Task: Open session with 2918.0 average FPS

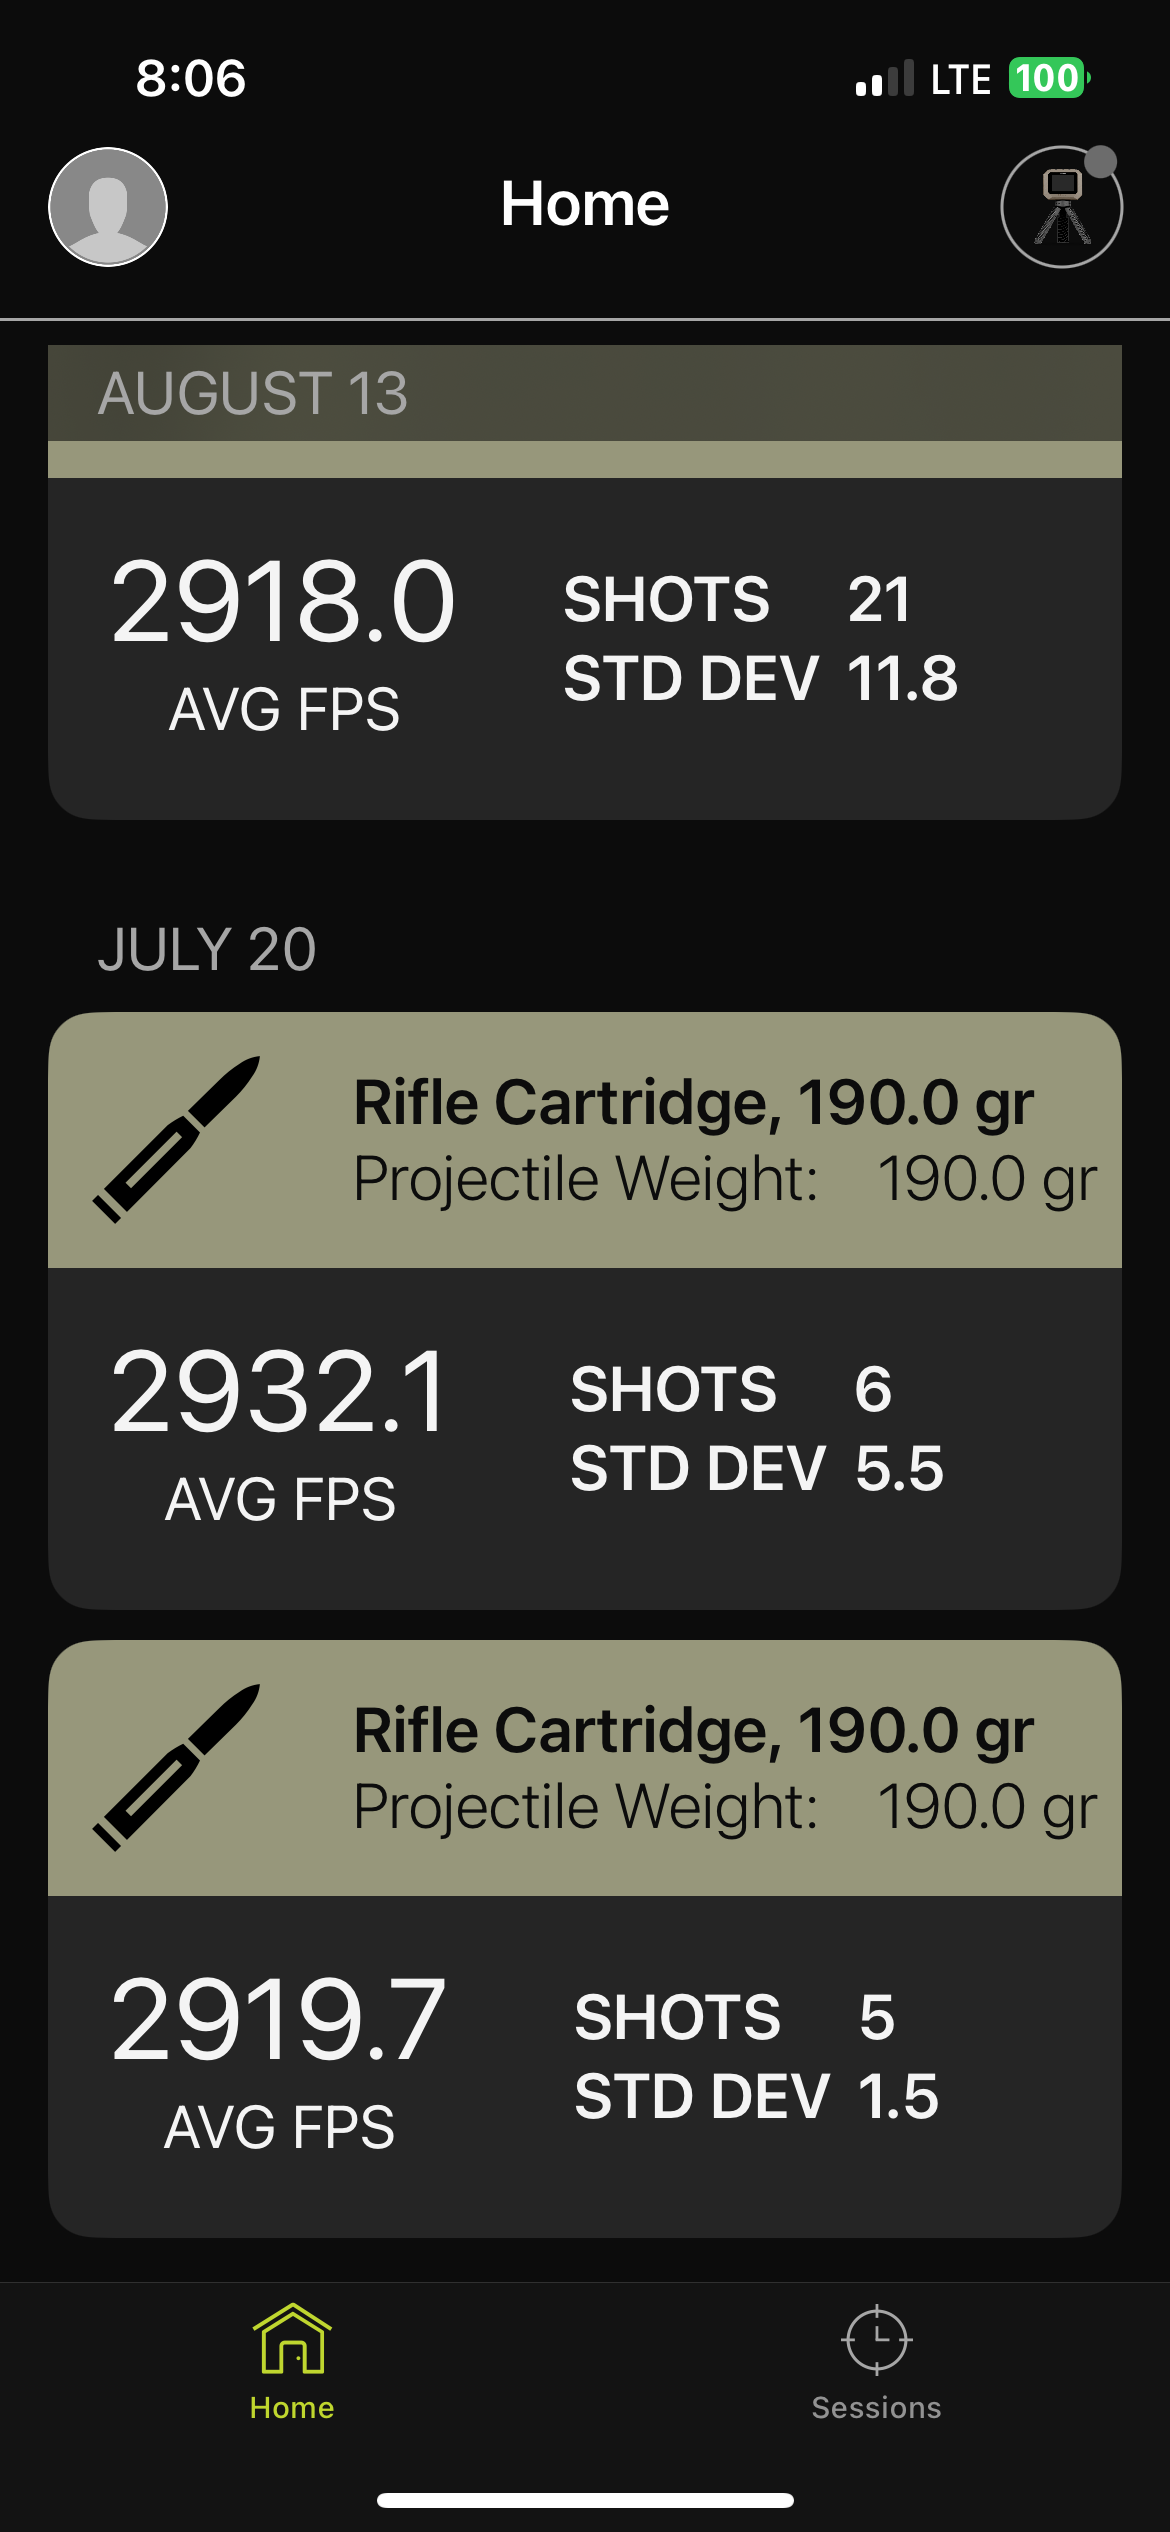Action: (x=585, y=649)
